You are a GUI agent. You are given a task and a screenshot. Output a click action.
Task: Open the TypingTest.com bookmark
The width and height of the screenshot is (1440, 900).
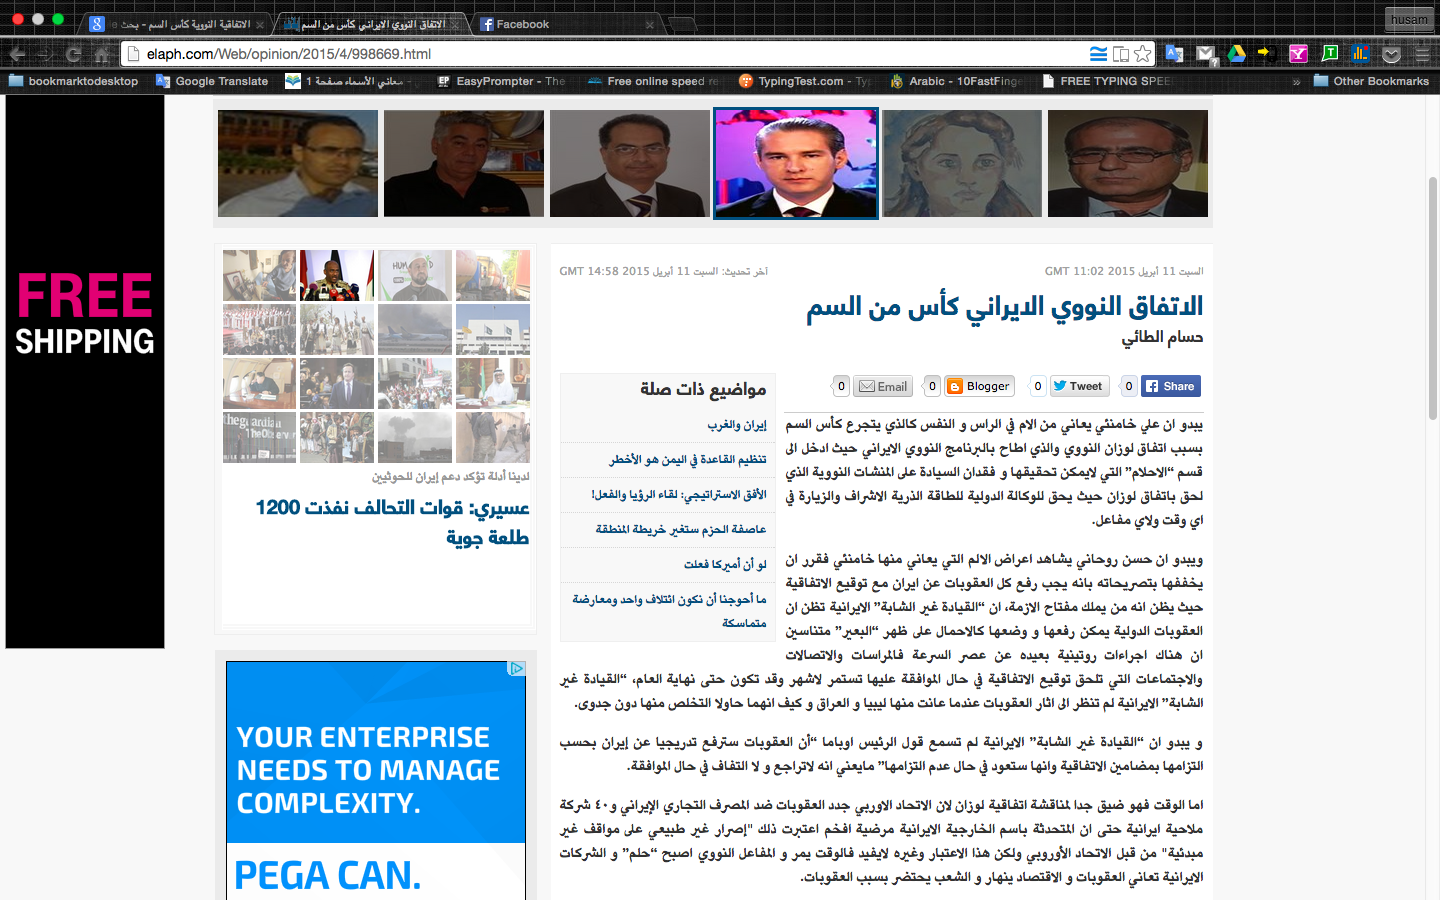pos(805,81)
